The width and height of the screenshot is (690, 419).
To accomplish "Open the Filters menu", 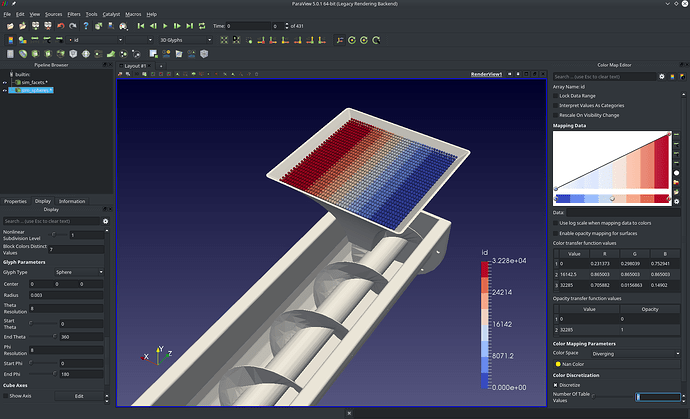I will pos(74,15).
